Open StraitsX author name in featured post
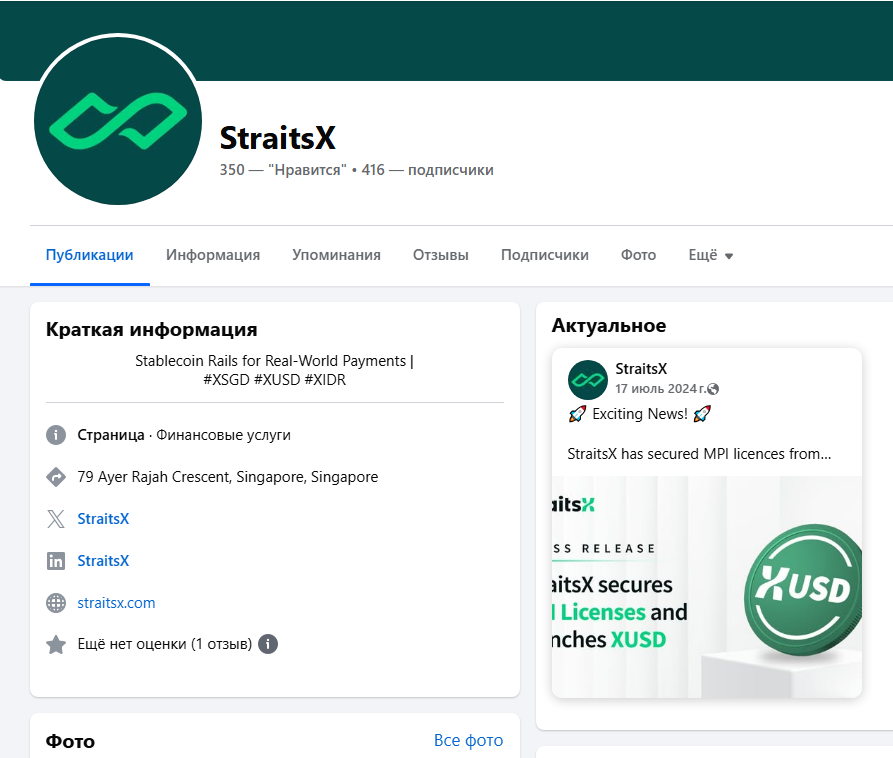The width and height of the screenshot is (893, 758). coord(641,368)
